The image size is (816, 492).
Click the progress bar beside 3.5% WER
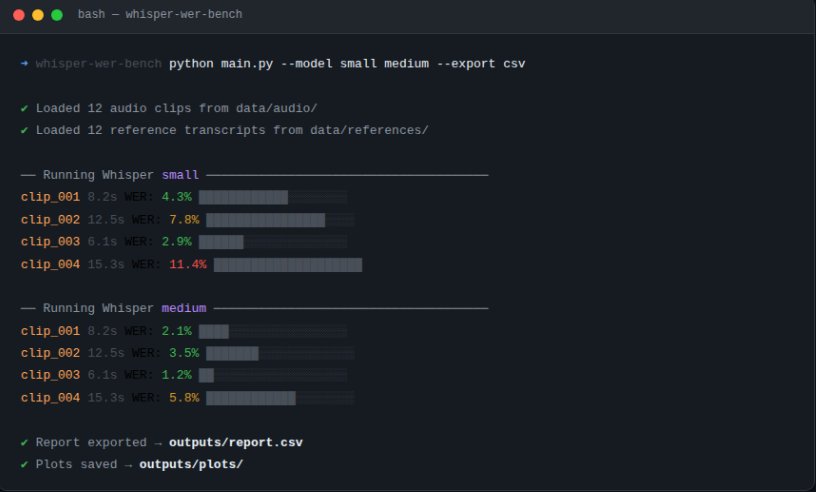tap(280, 353)
